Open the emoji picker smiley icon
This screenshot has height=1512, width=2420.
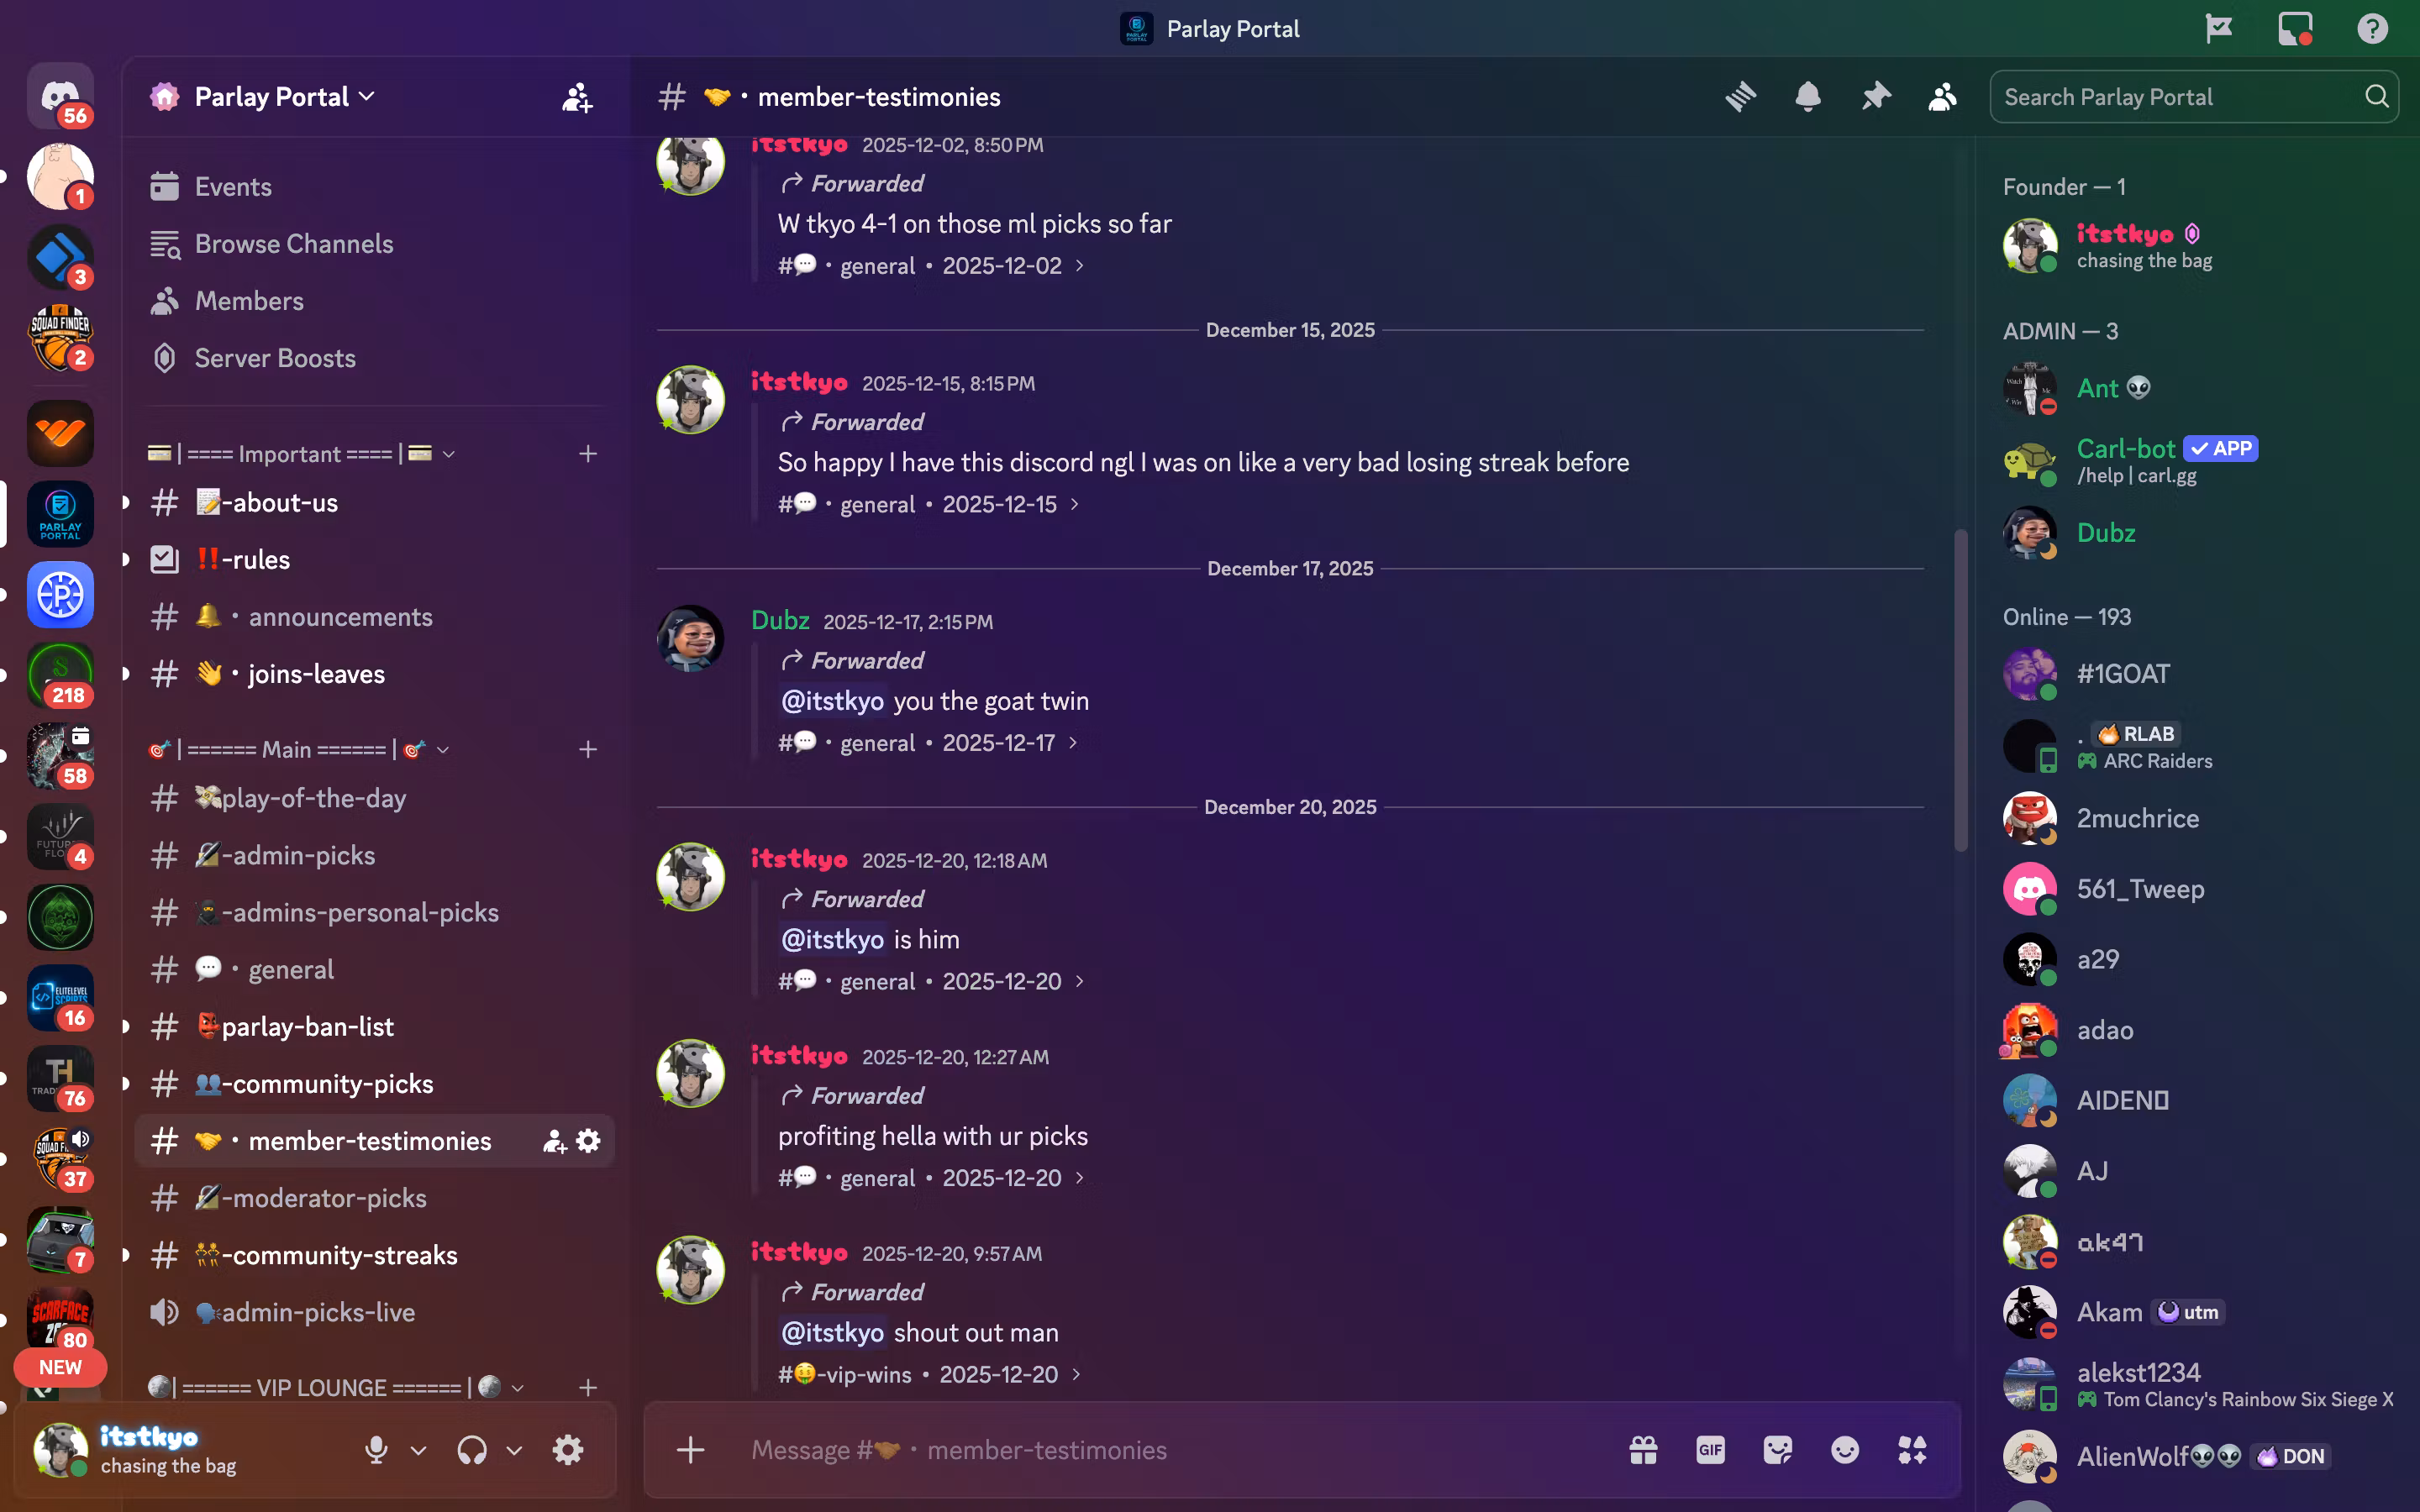[1844, 1450]
